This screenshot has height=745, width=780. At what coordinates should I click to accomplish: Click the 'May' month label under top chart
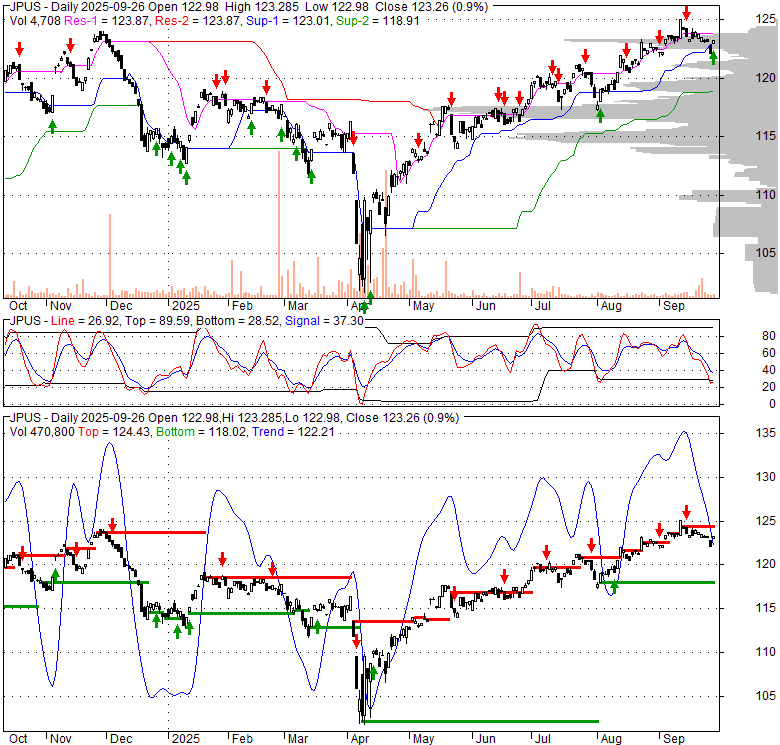point(423,306)
